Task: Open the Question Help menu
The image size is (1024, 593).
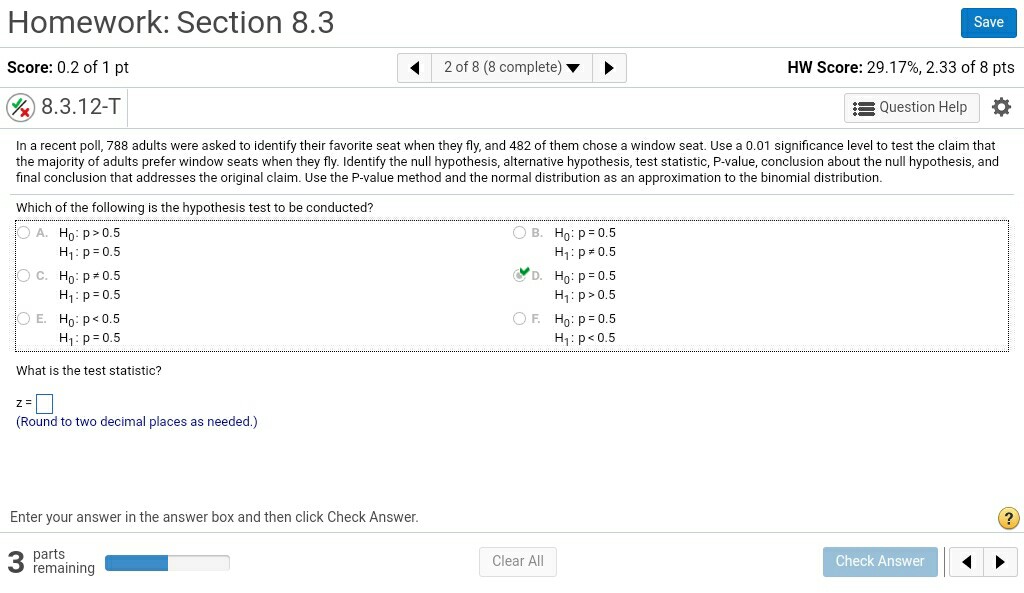Action: click(911, 108)
